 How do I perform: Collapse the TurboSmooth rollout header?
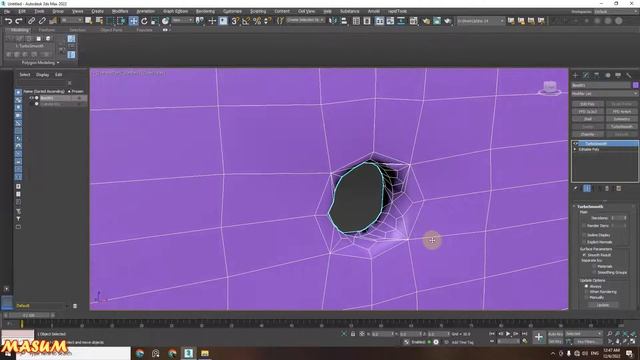pos(590,207)
